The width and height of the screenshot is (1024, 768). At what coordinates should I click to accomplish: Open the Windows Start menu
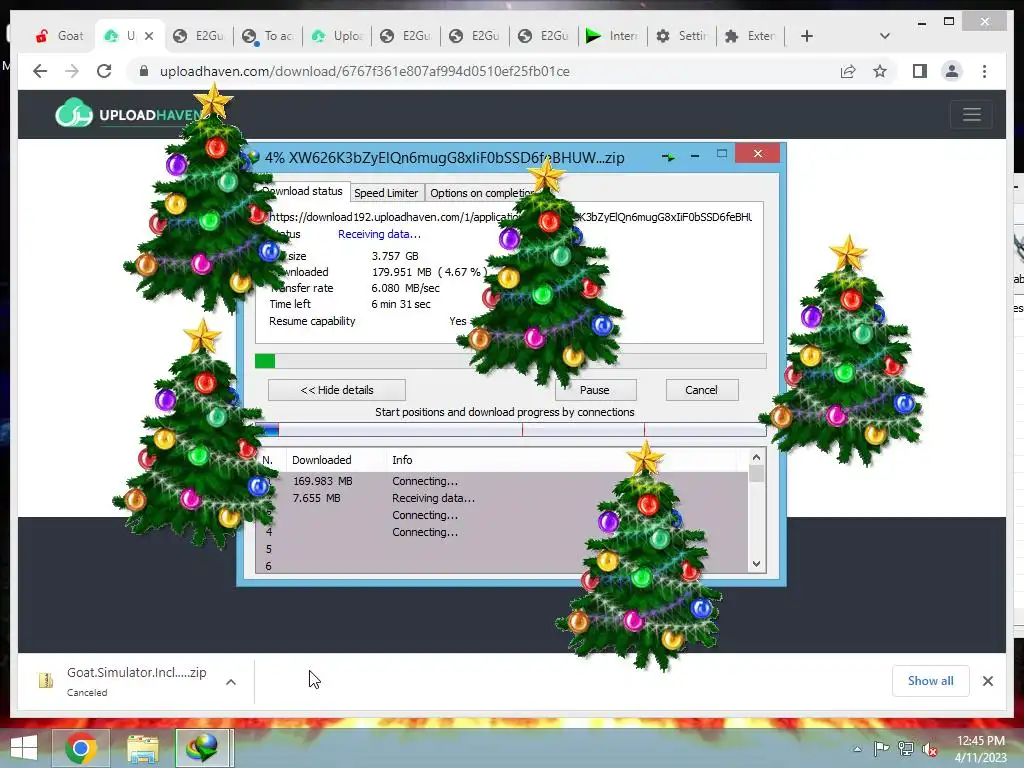(24, 748)
